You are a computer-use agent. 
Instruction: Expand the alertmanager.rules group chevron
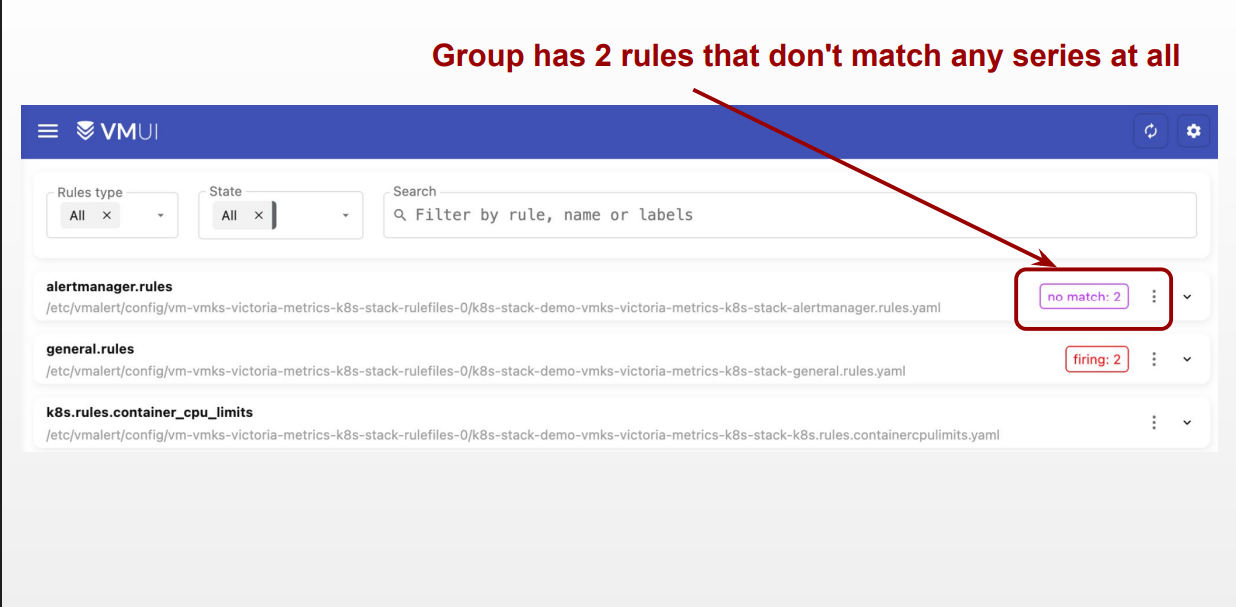1187,297
